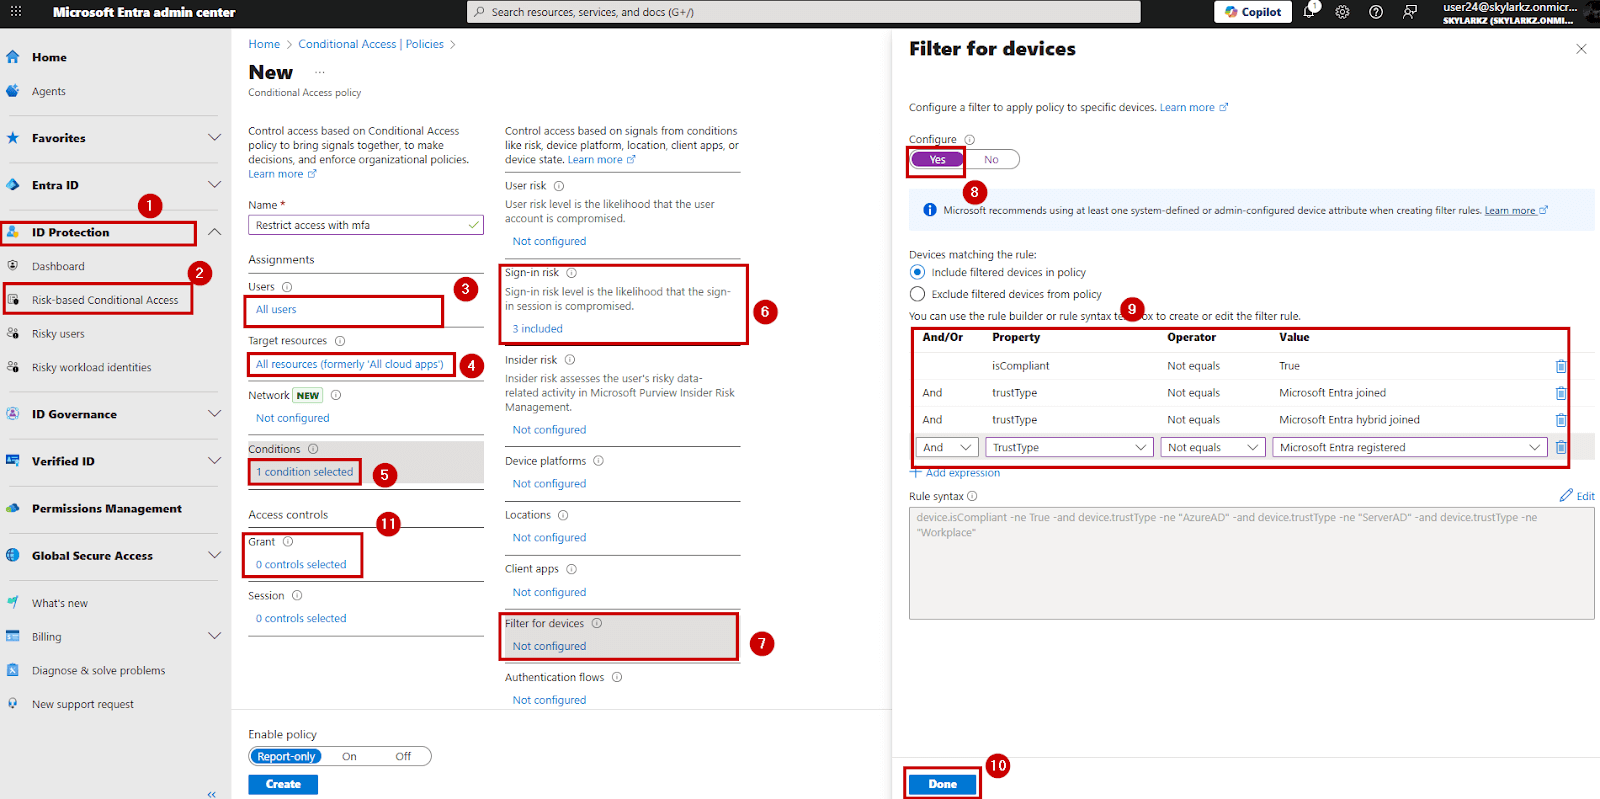
Task: Open the Dashboard sidebar item
Action: pos(58,266)
